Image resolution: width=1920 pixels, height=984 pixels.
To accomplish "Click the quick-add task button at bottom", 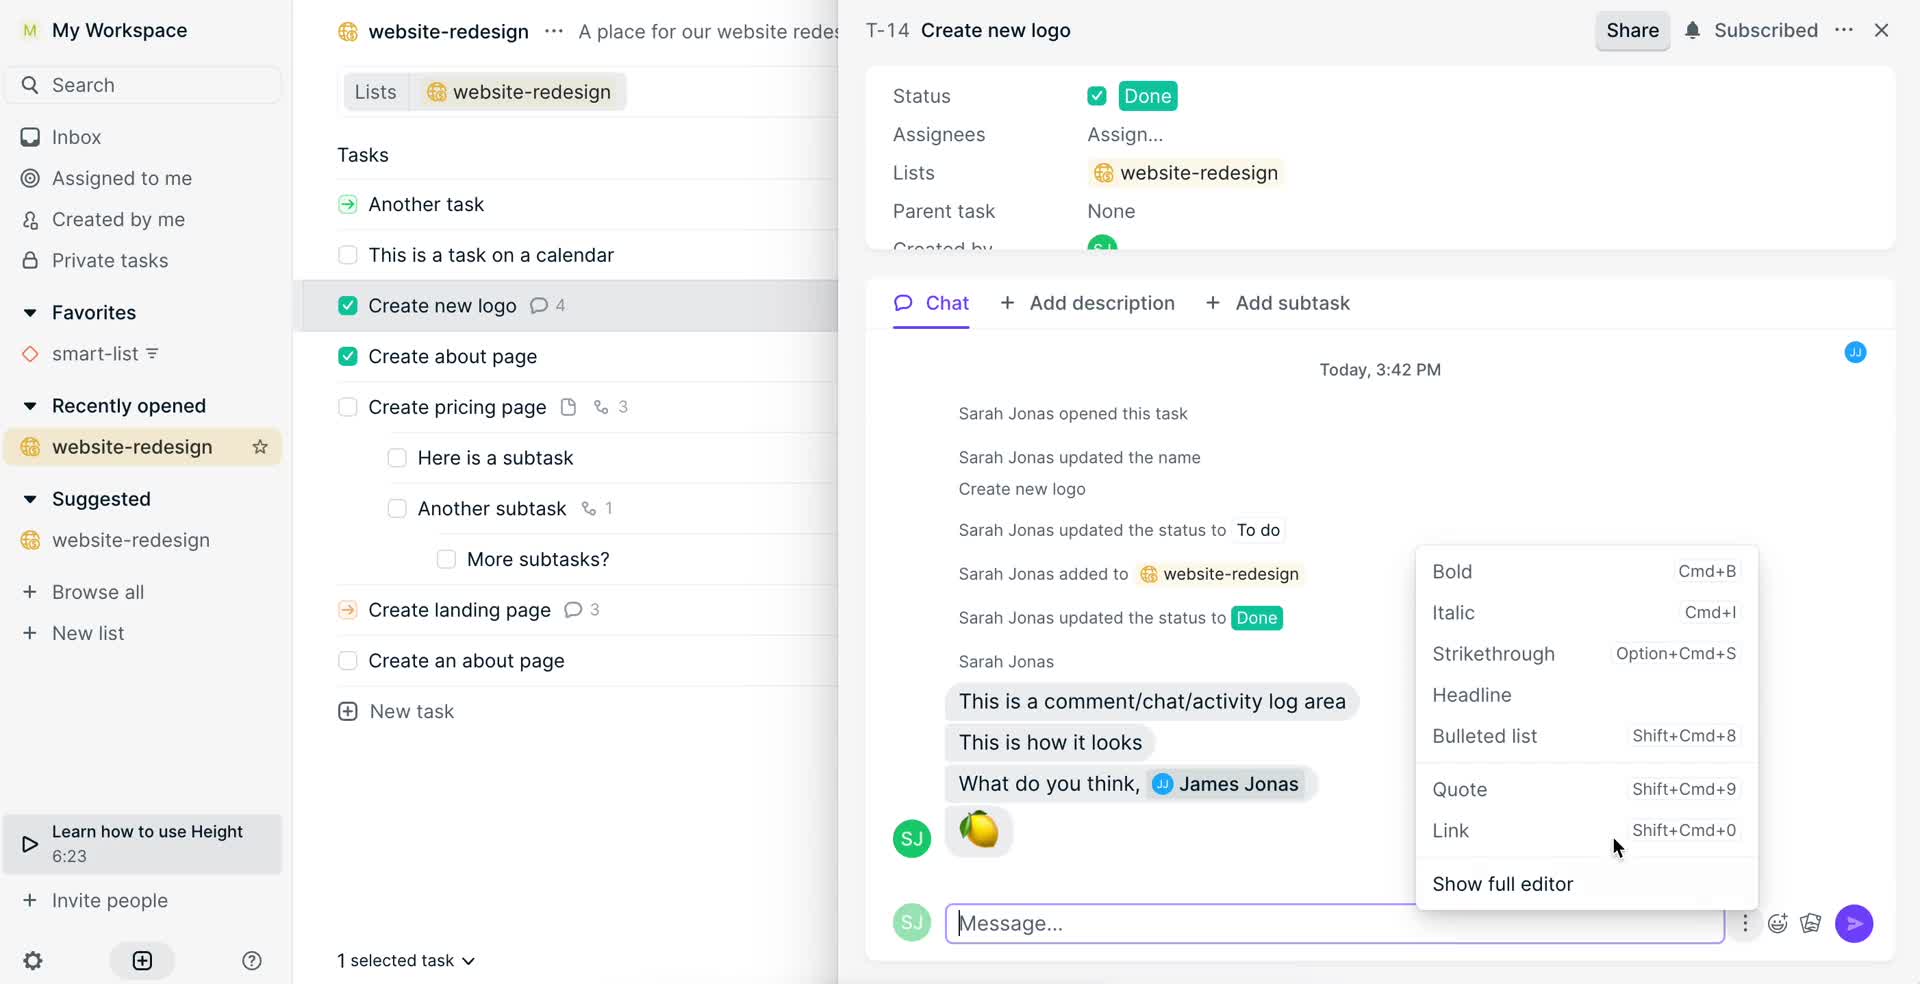I will coord(142,961).
